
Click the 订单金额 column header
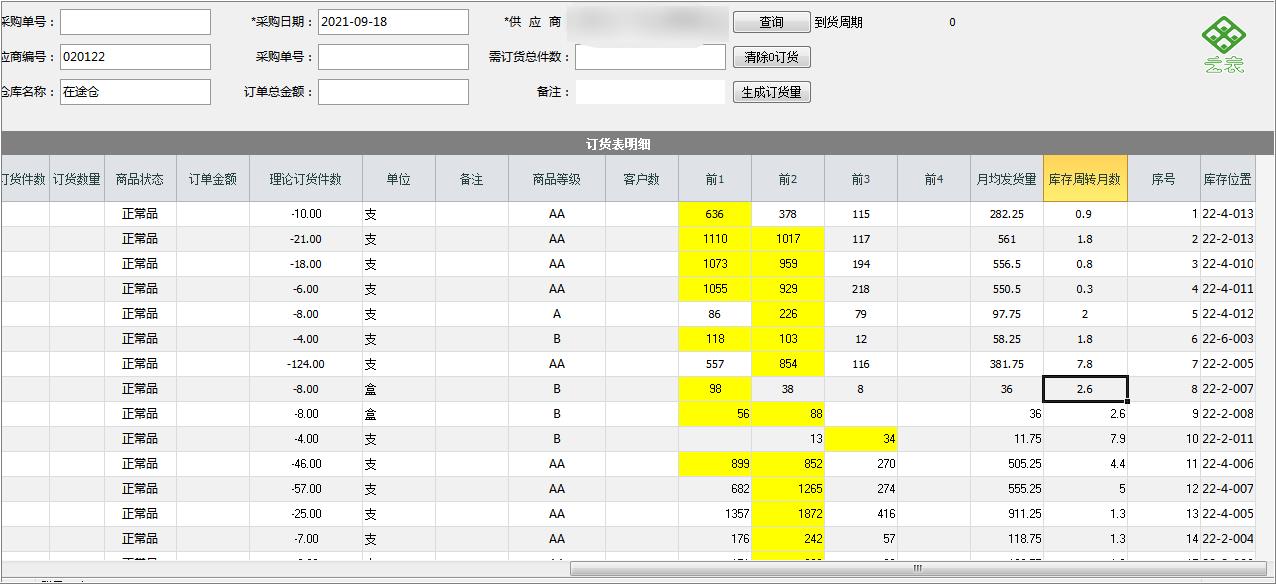point(213,179)
